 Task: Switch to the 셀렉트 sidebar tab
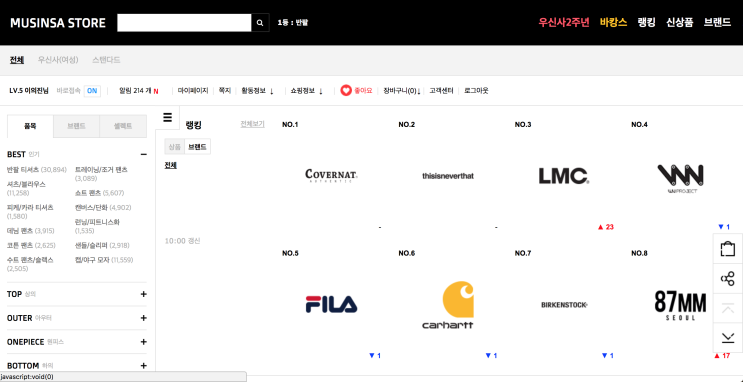point(123,126)
